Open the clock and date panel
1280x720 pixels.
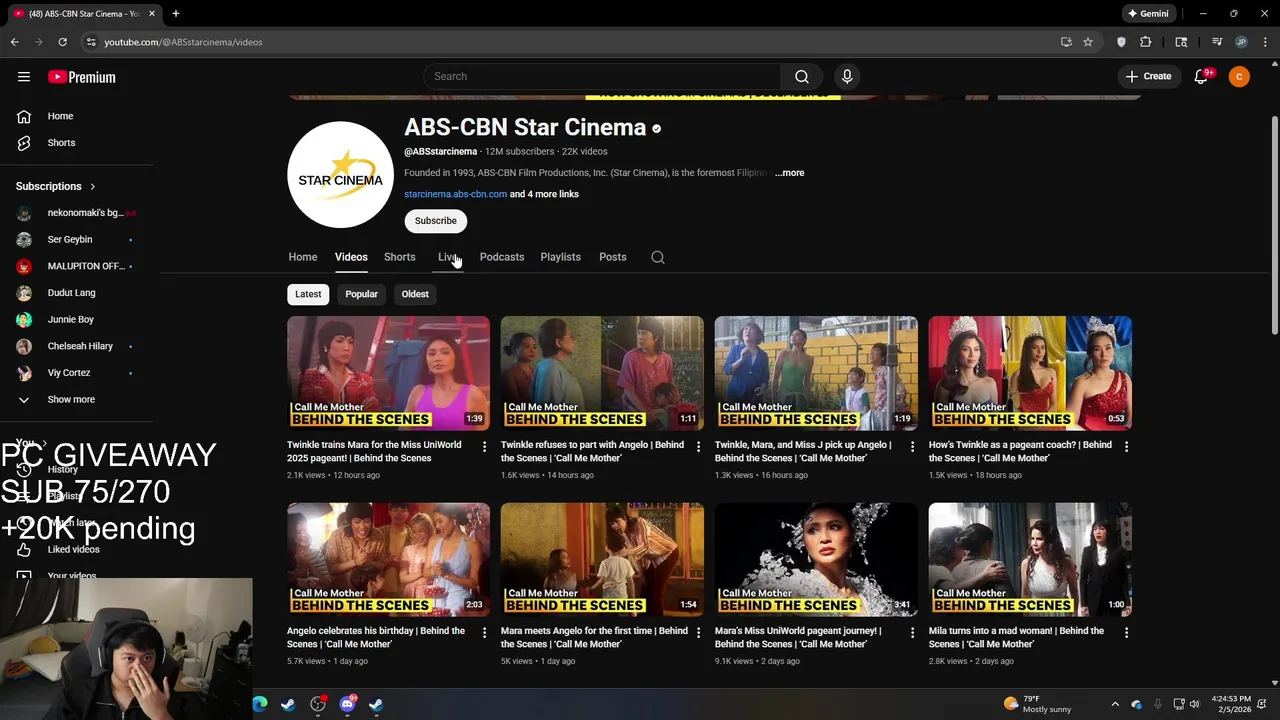pos(1231,704)
